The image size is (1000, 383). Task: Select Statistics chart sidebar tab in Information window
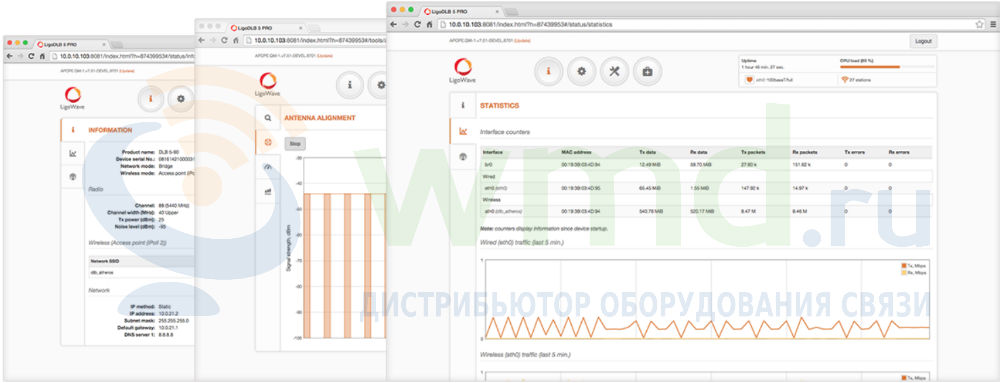pyautogui.click(x=73, y=153)
